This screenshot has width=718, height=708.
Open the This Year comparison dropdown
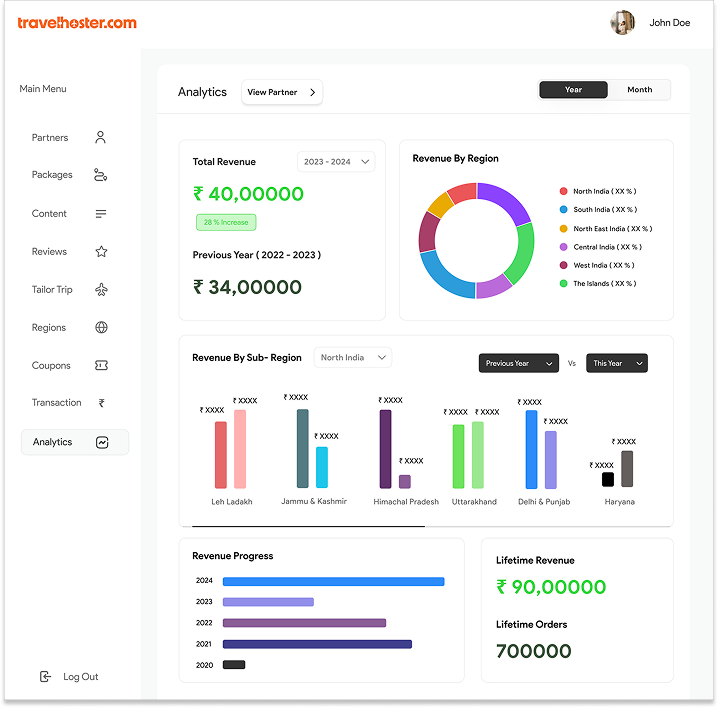click(x=617, y=363)
